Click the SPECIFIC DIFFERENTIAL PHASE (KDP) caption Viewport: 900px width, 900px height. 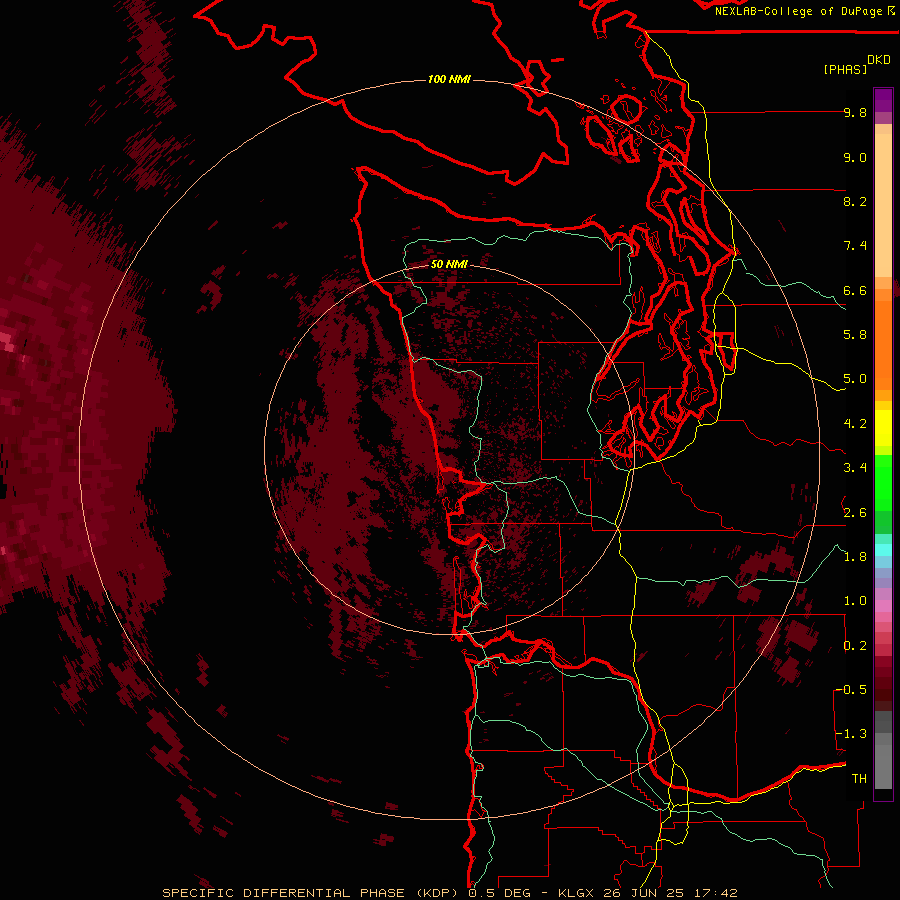click(x=310, y=893)
